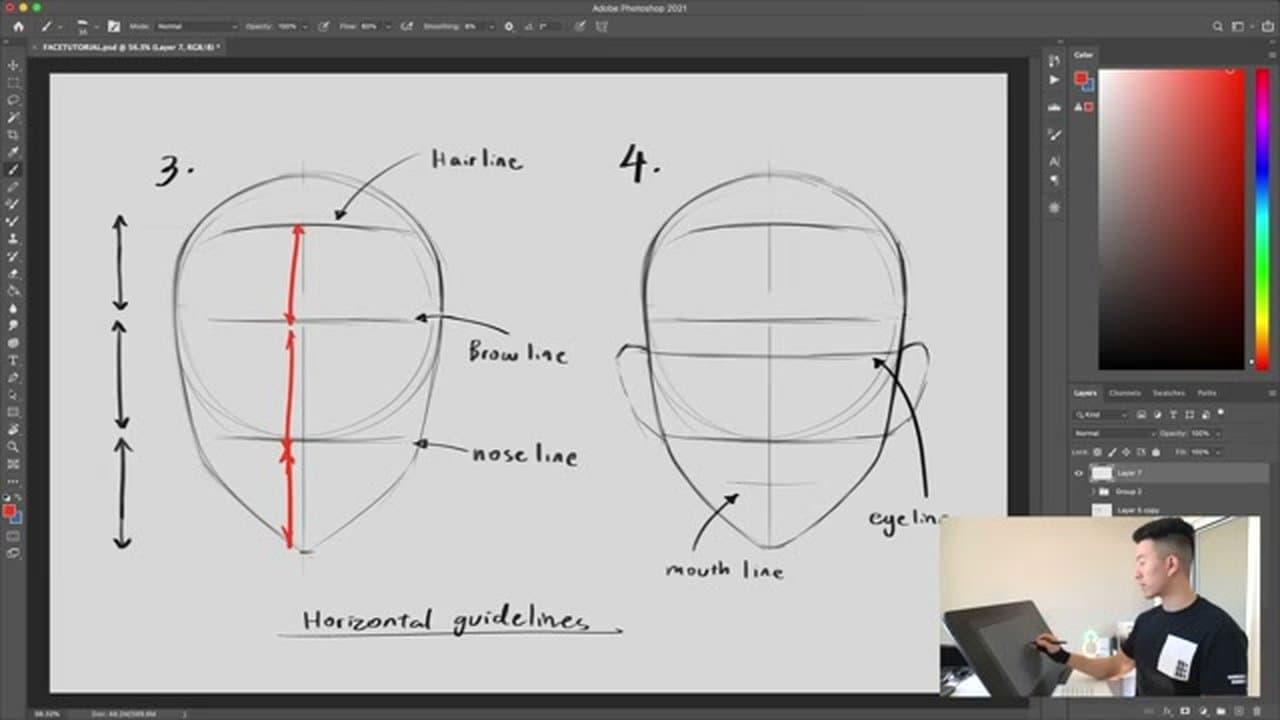Toggle the layer filtering on/off switch

click(x=1220, y=412)
